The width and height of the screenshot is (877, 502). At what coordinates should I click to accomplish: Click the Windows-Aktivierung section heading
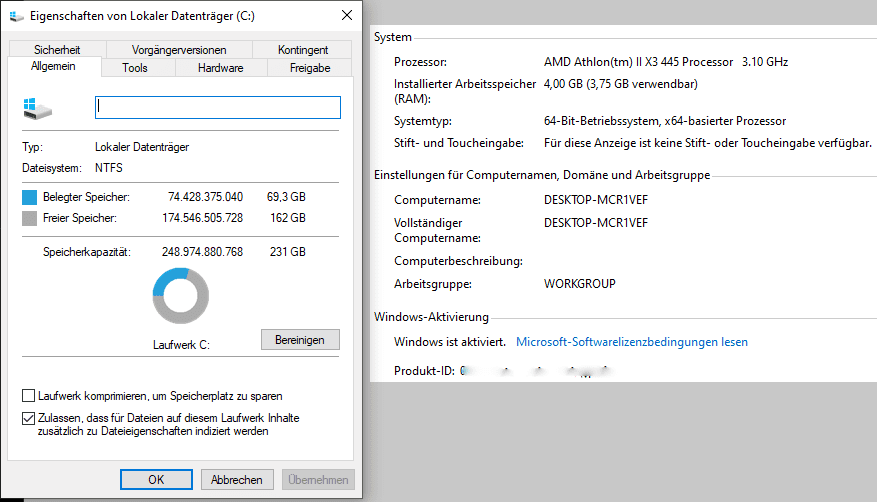coord(431,317)
